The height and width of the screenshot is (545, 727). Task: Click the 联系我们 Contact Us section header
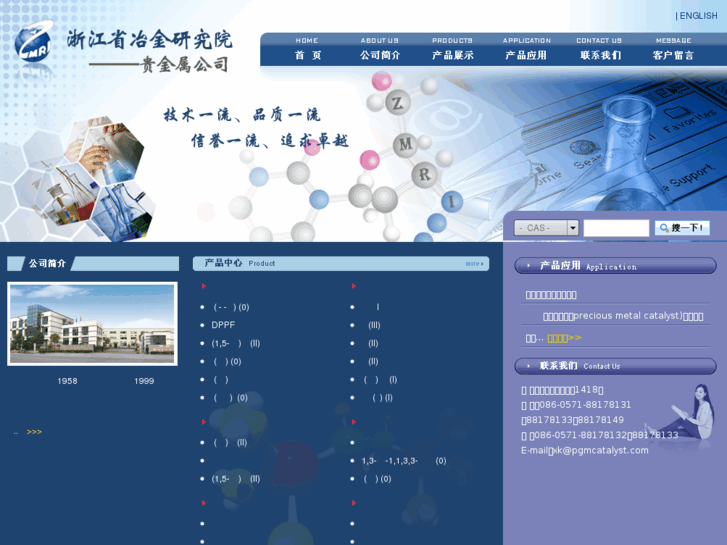(x=615, y=366)
